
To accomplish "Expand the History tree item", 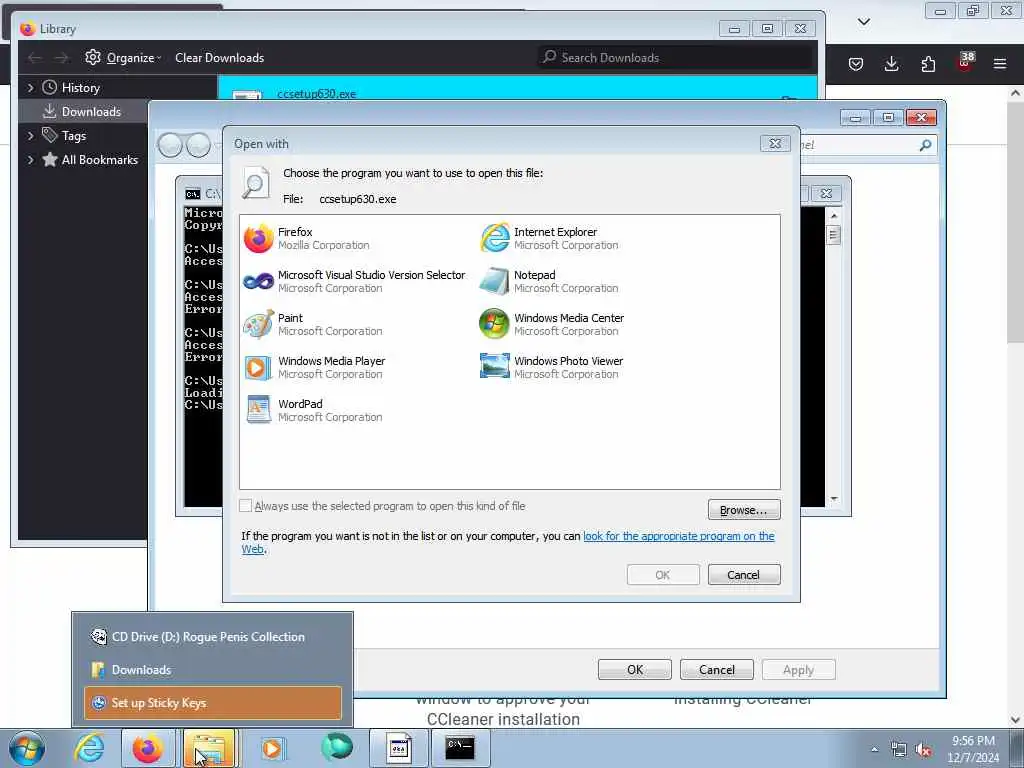I will (x=30, y=88).
